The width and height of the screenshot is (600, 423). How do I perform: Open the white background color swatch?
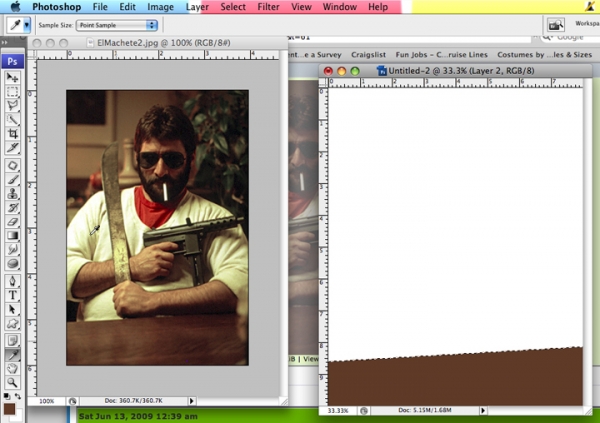coord(18,416)
